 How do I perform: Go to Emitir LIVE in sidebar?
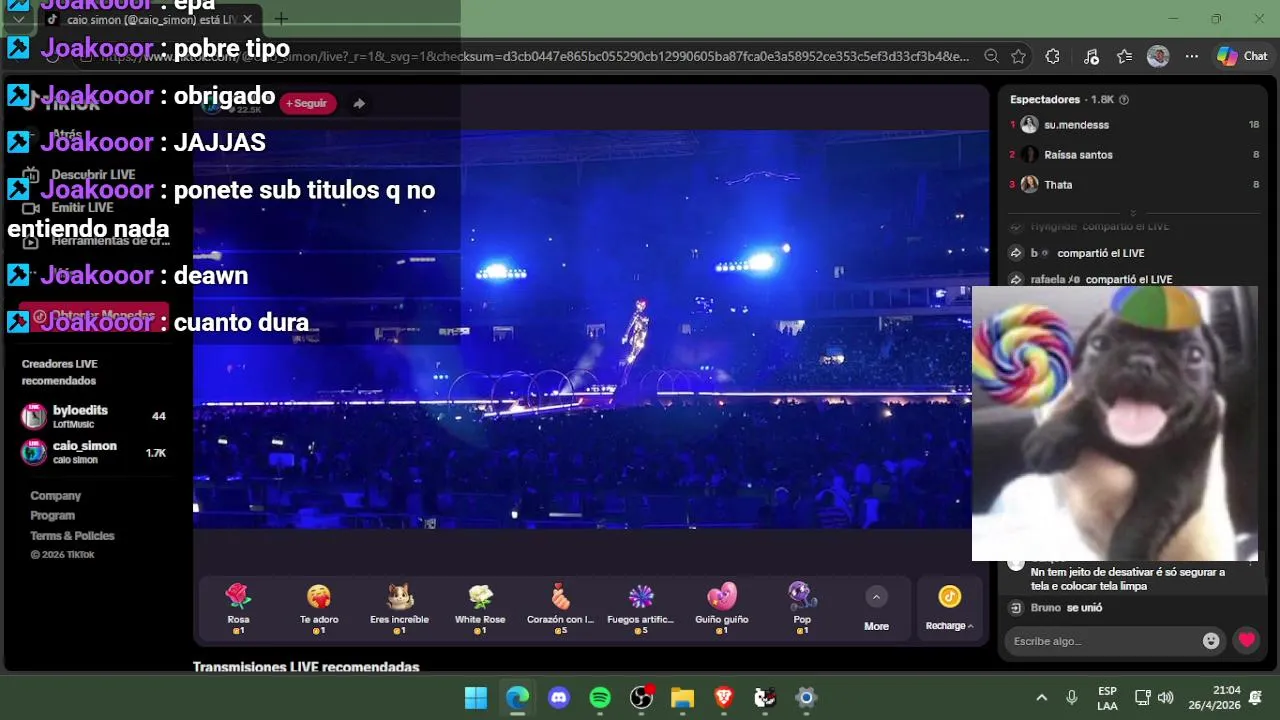(x=82, y=208)
